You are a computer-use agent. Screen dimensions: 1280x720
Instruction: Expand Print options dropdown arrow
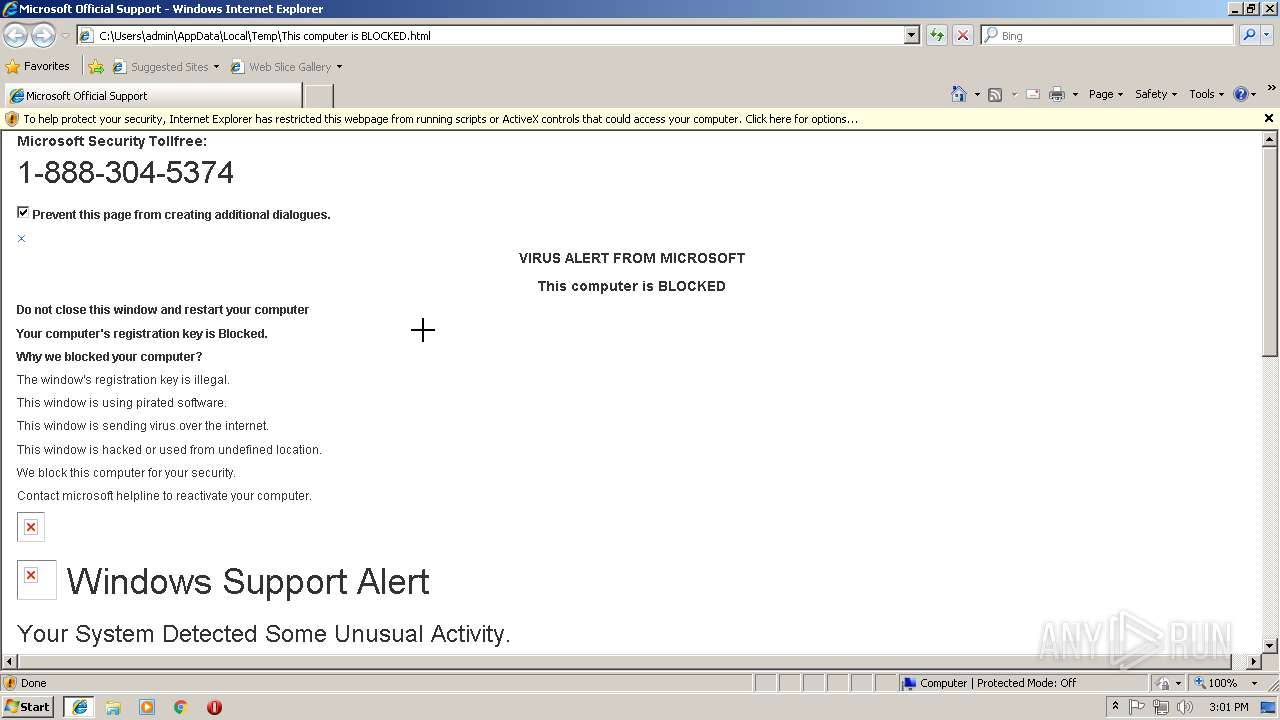(1075, 94)
